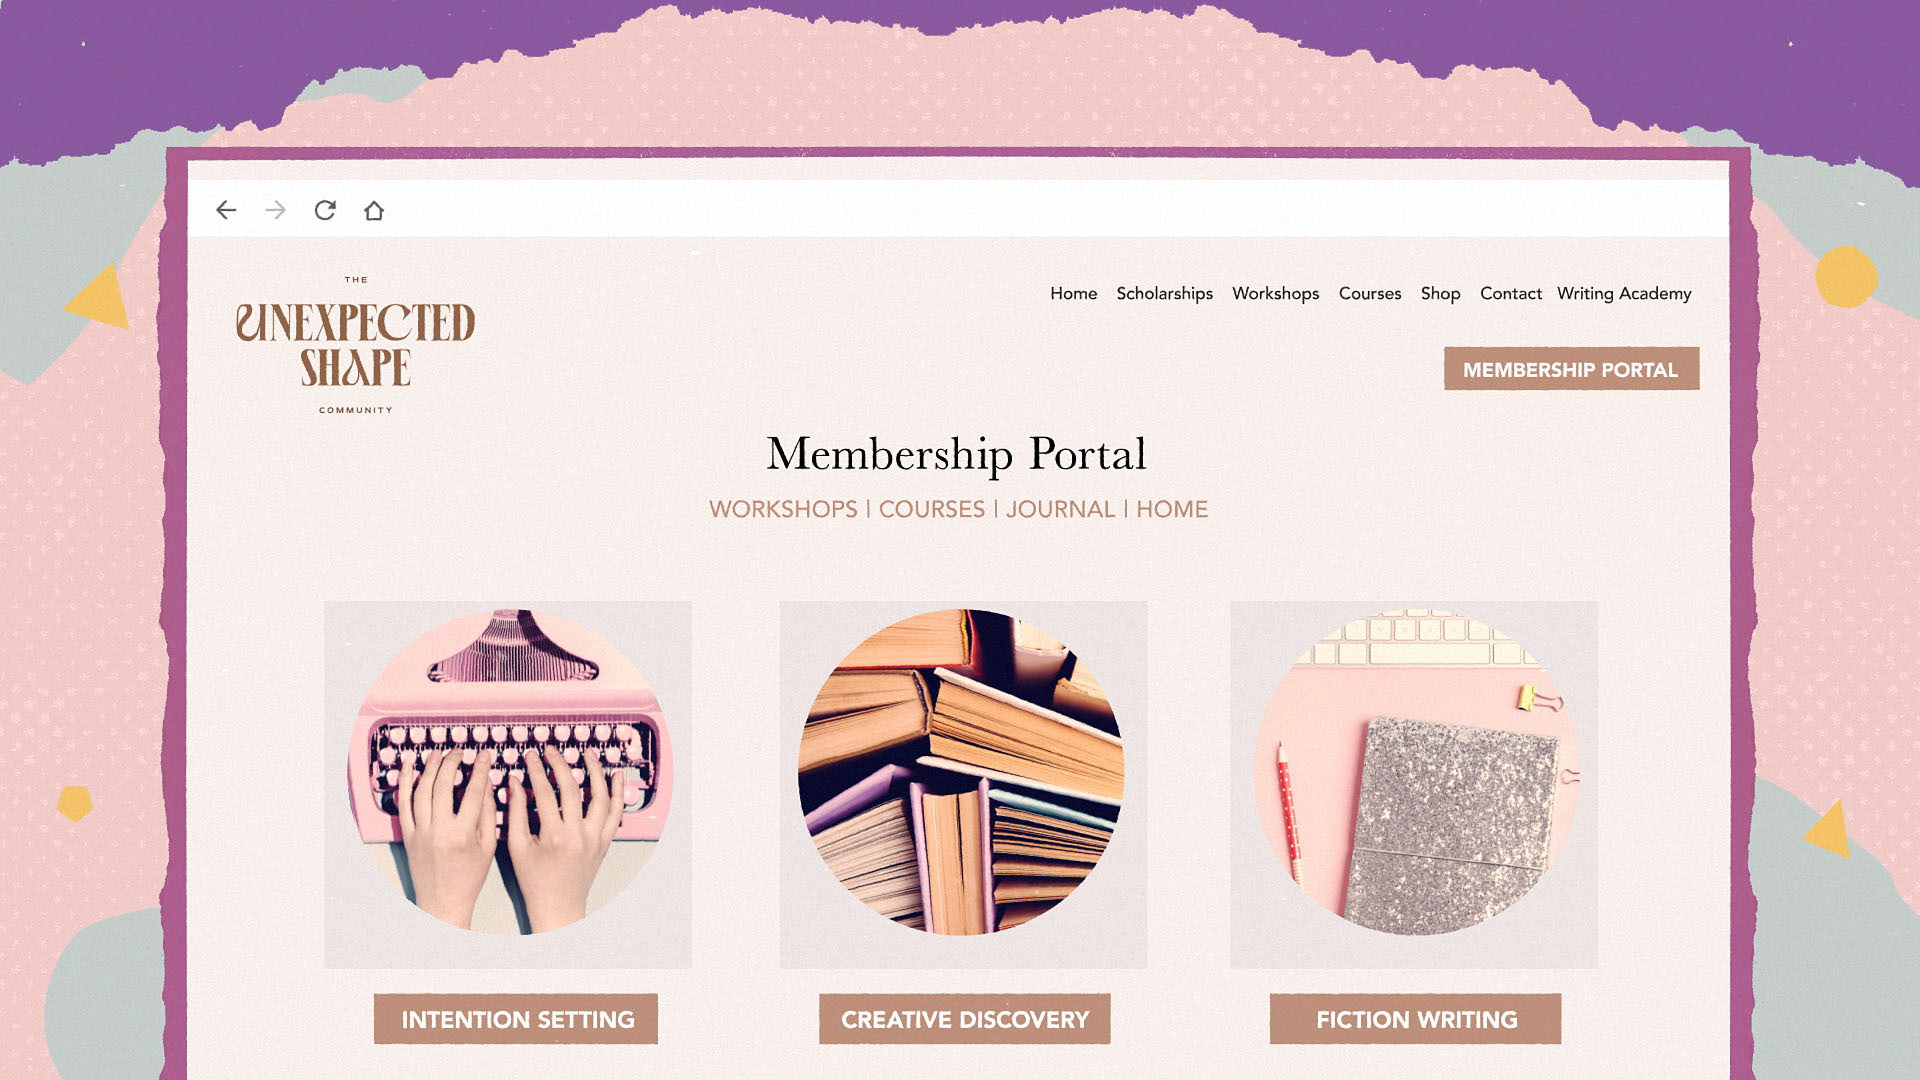Follow the COURSES link under the portal heading
This screenshot has height=1080, width=1920.
coord(931,509)
